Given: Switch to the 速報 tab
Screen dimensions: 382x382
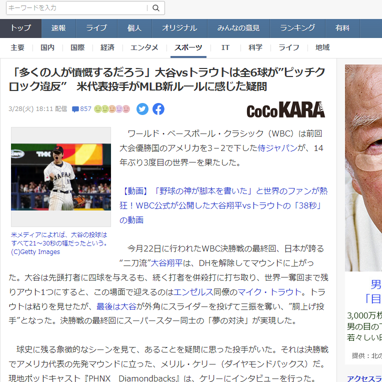Looking at the screenshot, I should 59,28.
